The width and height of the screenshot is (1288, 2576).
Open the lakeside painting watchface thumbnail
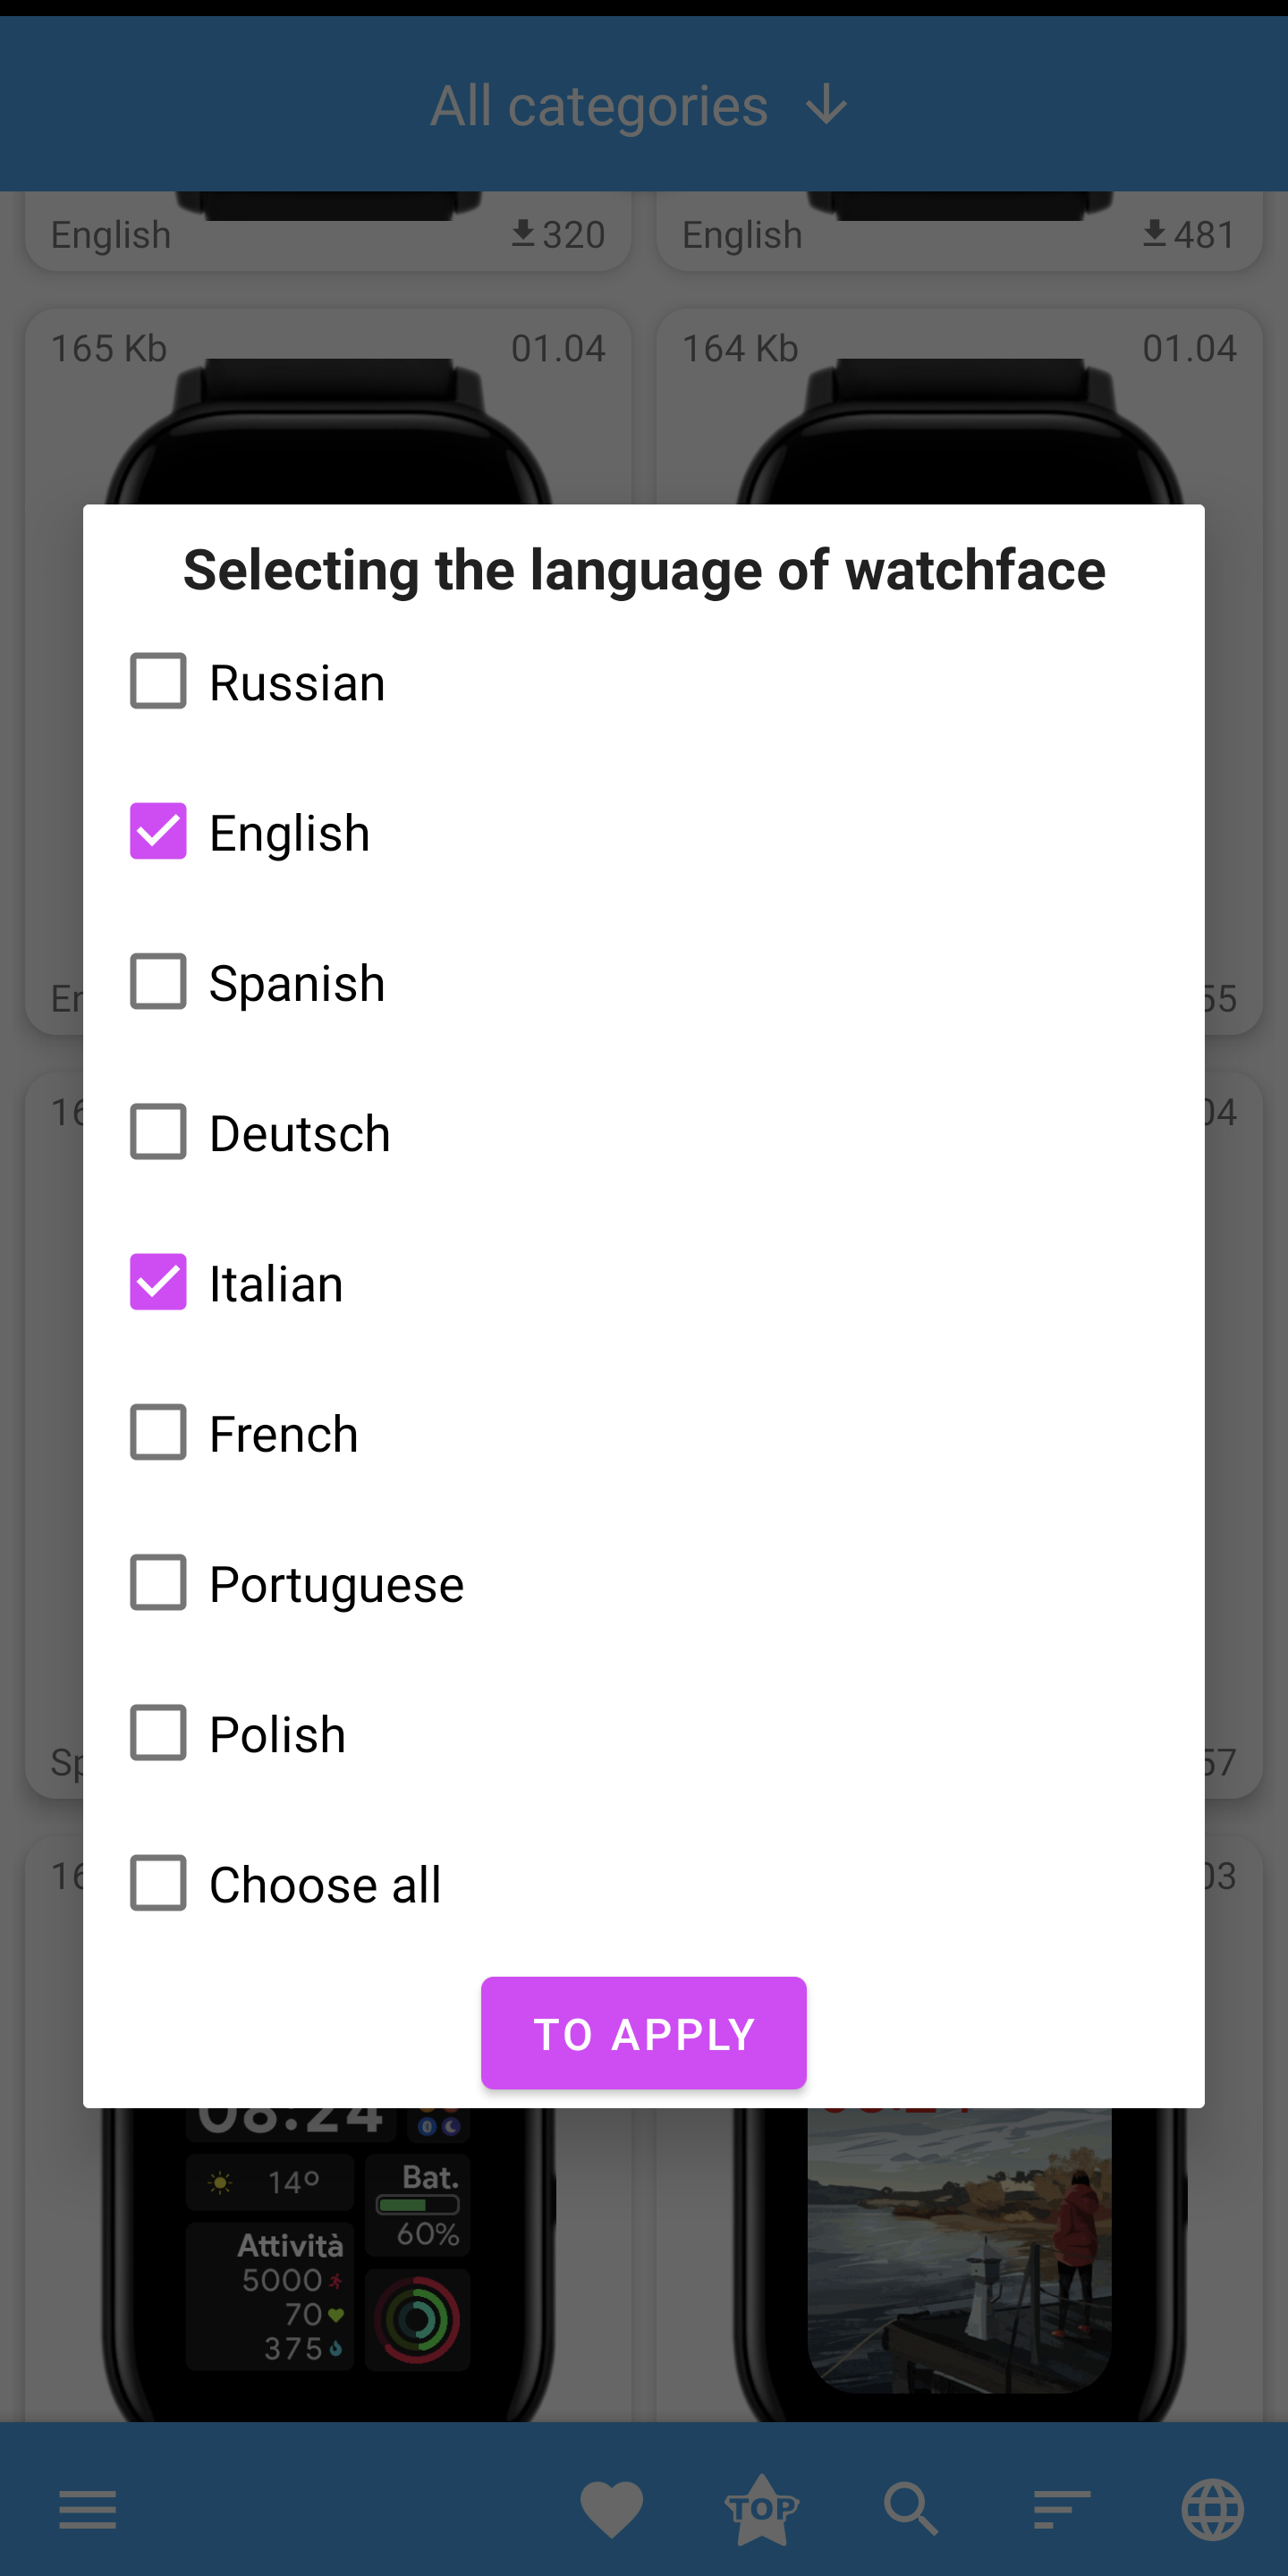coord(959,2260)
